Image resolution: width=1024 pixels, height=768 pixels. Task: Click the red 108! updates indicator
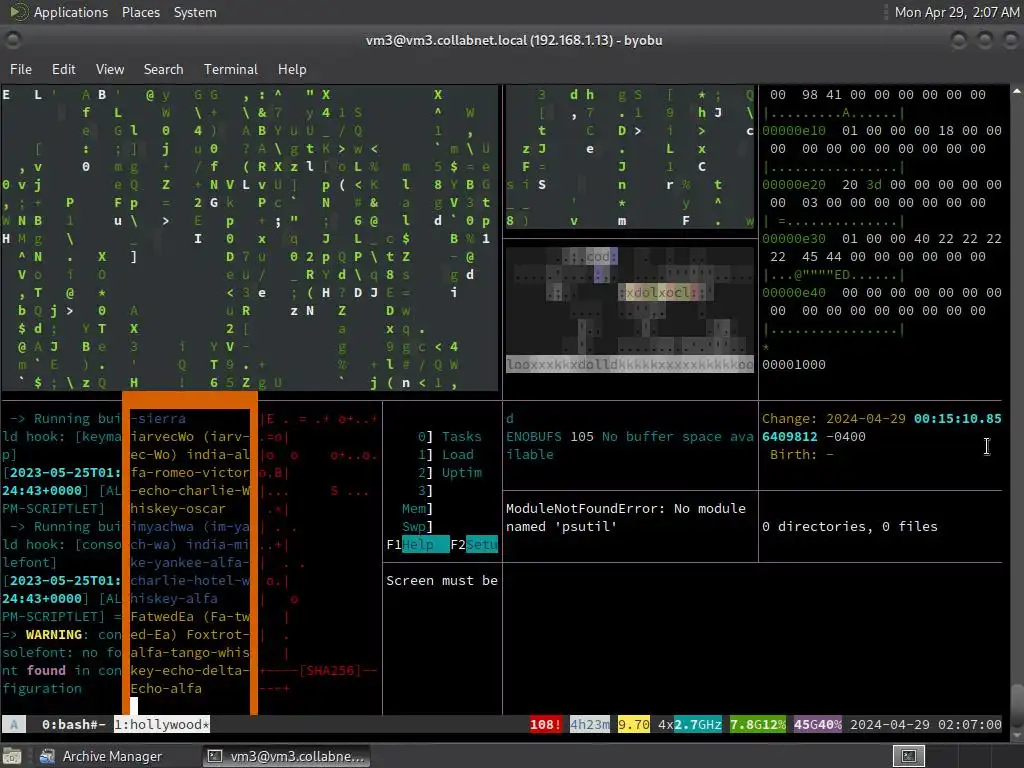pyautogui.click(x=545, y=724)
